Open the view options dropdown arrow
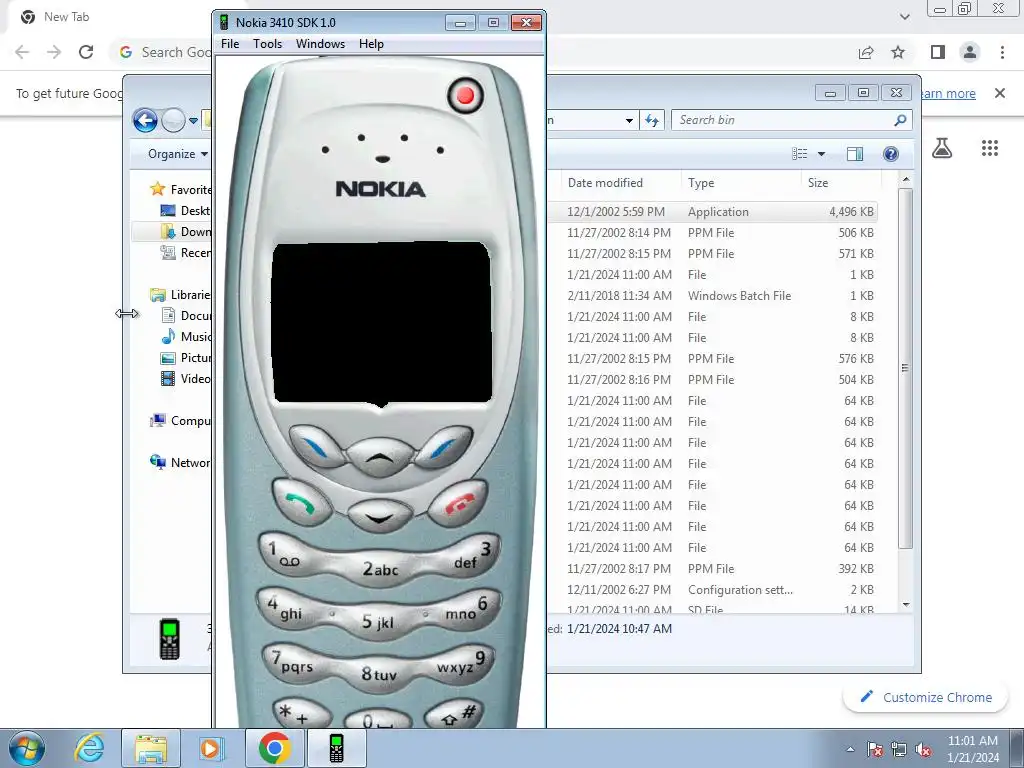Screen dimensions: 1024x768 (x=822, y=154)
